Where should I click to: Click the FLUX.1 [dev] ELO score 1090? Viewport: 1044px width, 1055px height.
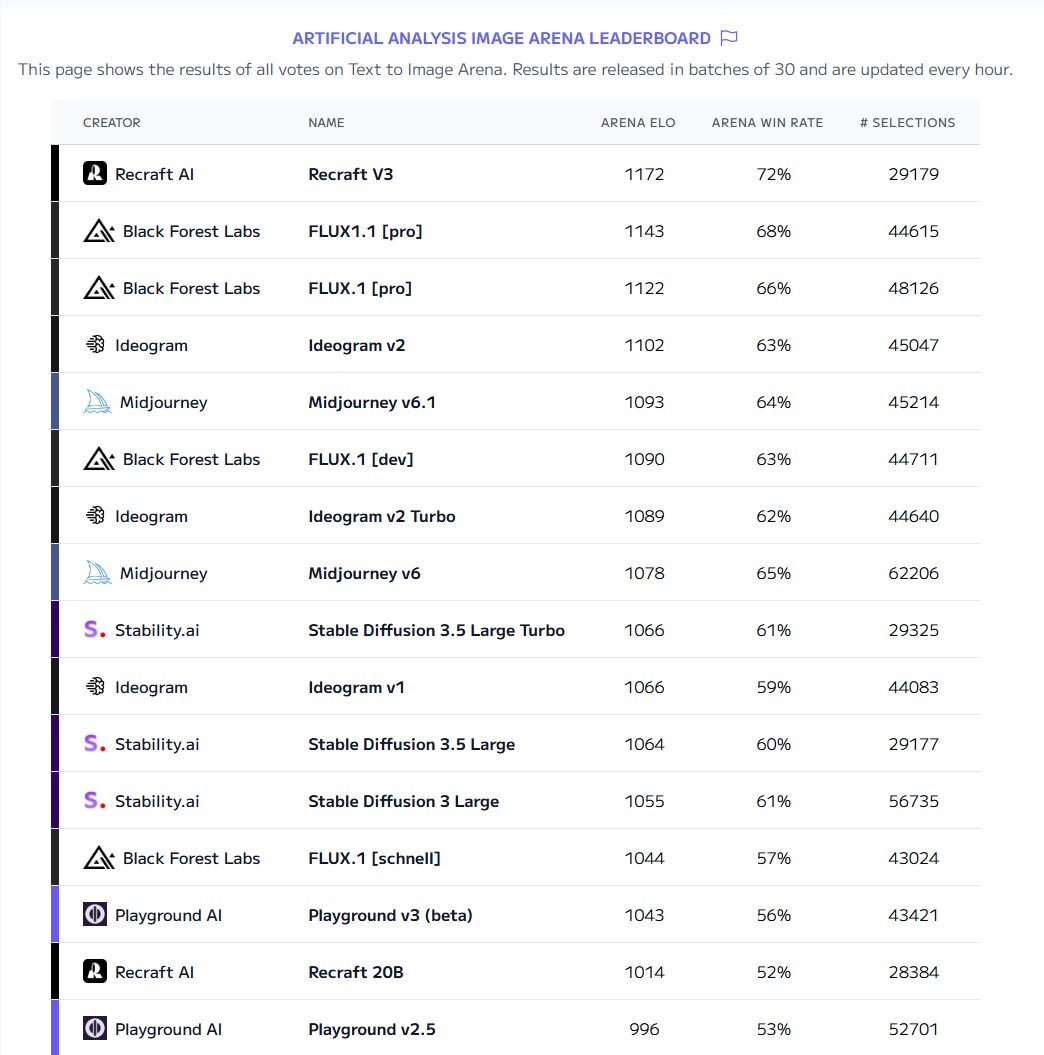click(x=644, y=459)
